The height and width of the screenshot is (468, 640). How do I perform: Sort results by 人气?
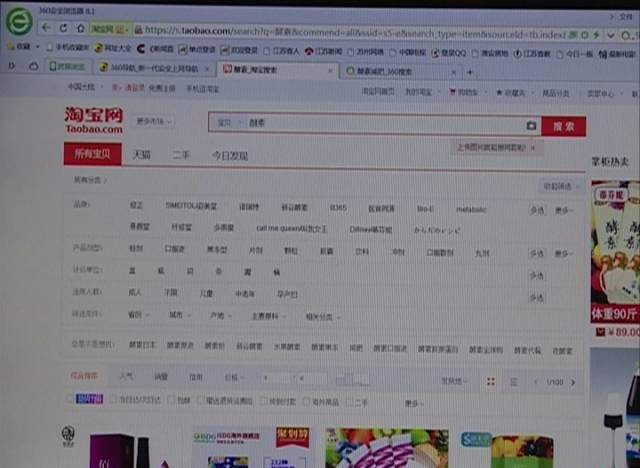126,376
